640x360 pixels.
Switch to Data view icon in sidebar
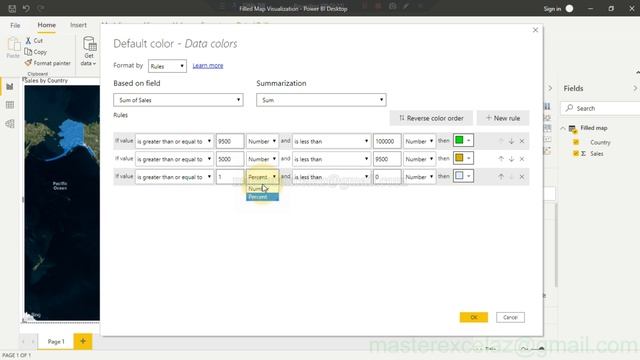(x=10, y=105)
